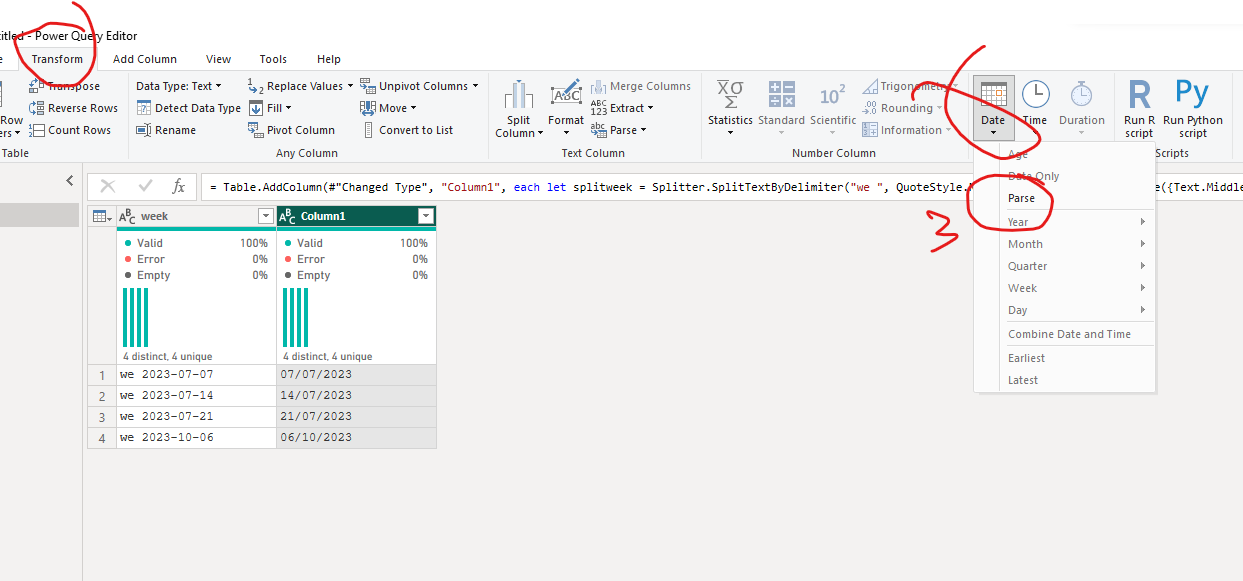Open the Unpivot Columns dropdown
Image resolution: width=1243 pixels, height=581 pixels.
point(419,86)
